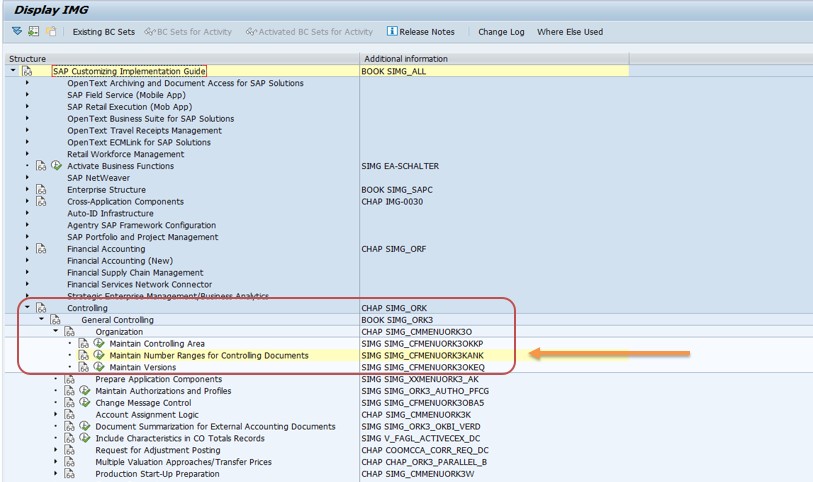The image size is (813, 482).
Task: Click the Existing BC Sets button
Action: [104, 32]
